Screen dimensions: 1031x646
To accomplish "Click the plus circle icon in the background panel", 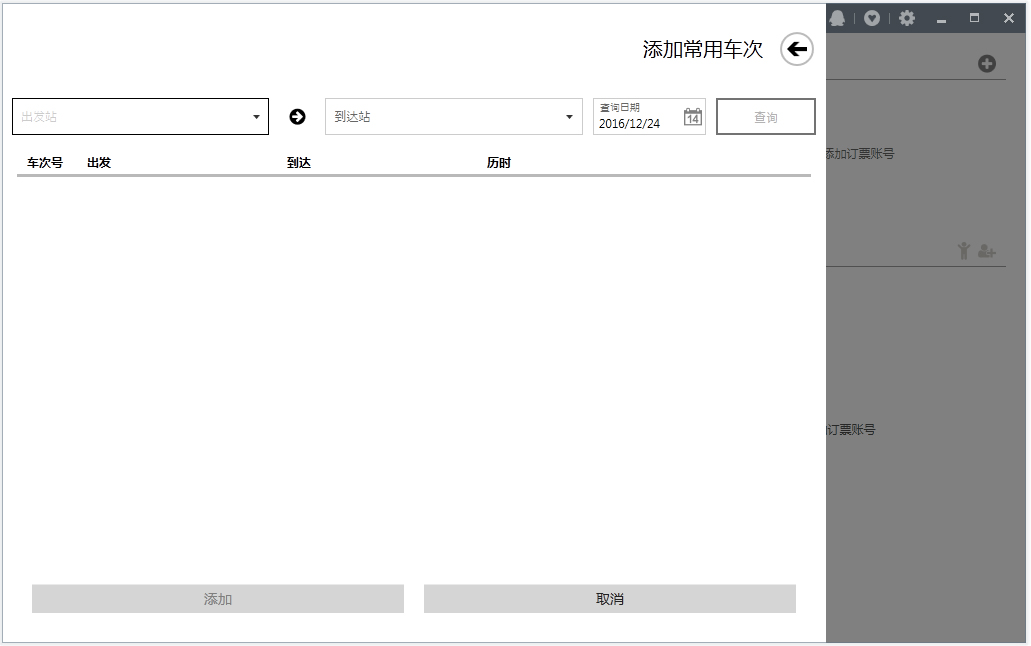I will coord(986,64).
